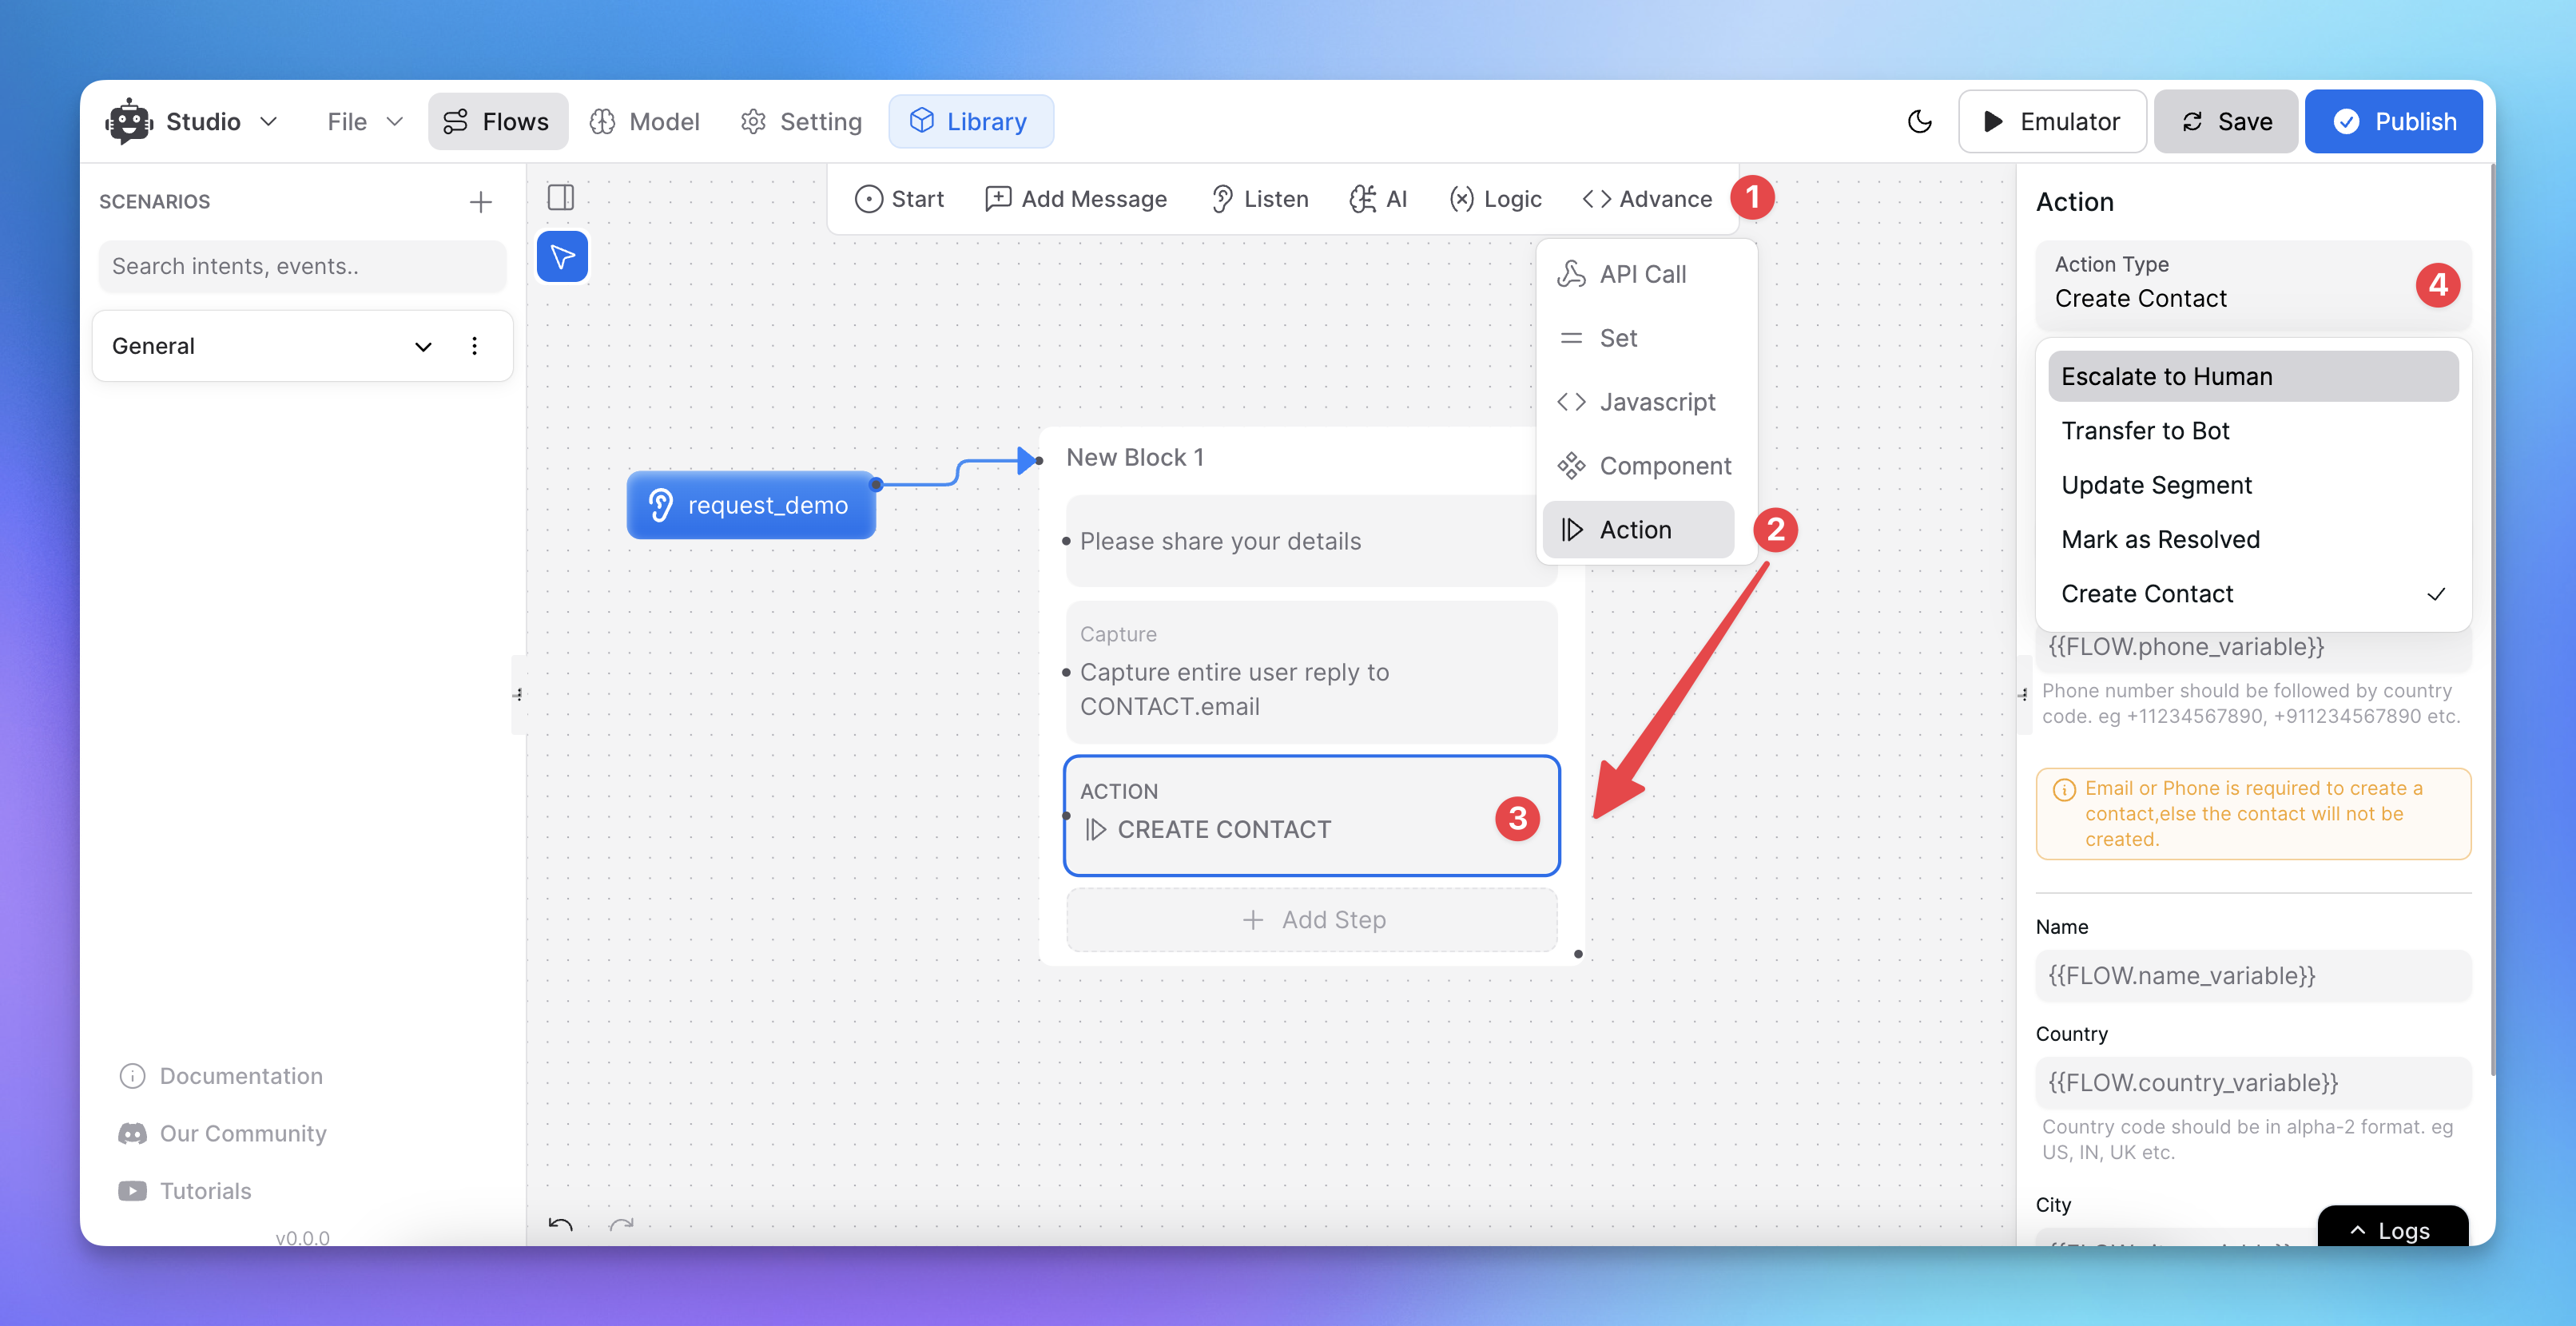Select Update Segment option
2576x1326 pixels.
(x=2253, y=485)
